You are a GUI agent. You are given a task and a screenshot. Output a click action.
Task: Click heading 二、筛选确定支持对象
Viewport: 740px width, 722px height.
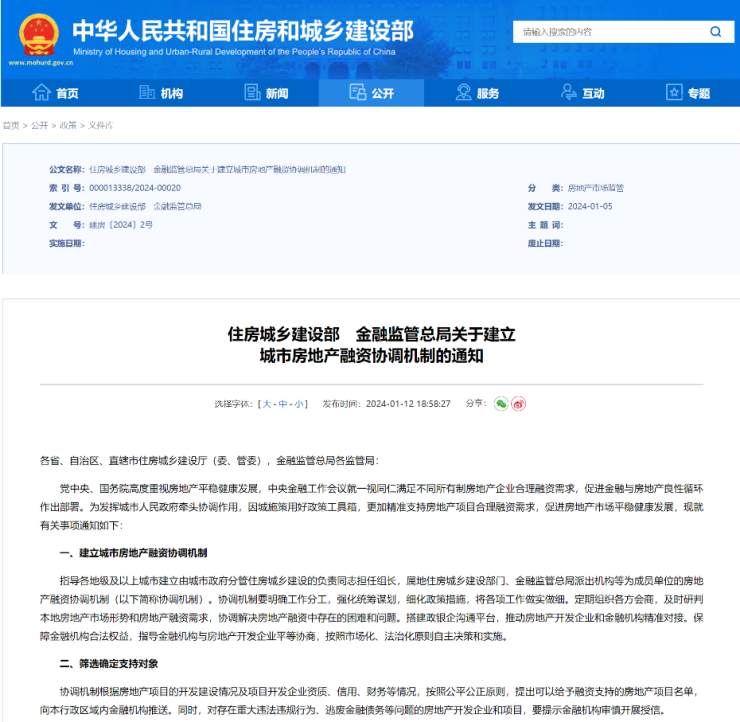[109, 664]
